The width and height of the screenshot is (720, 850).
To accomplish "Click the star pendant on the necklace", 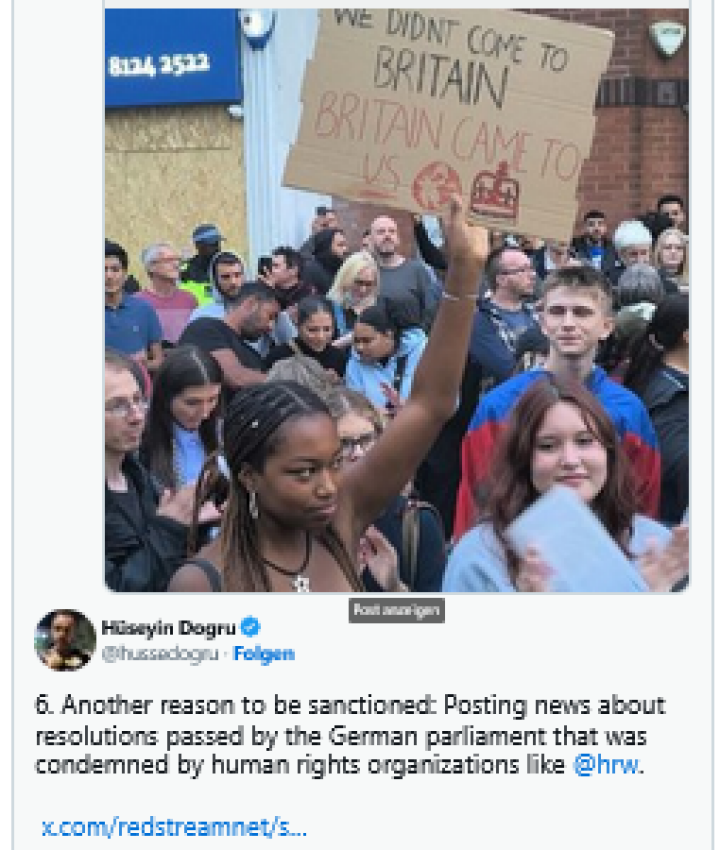I will point(301,584).
